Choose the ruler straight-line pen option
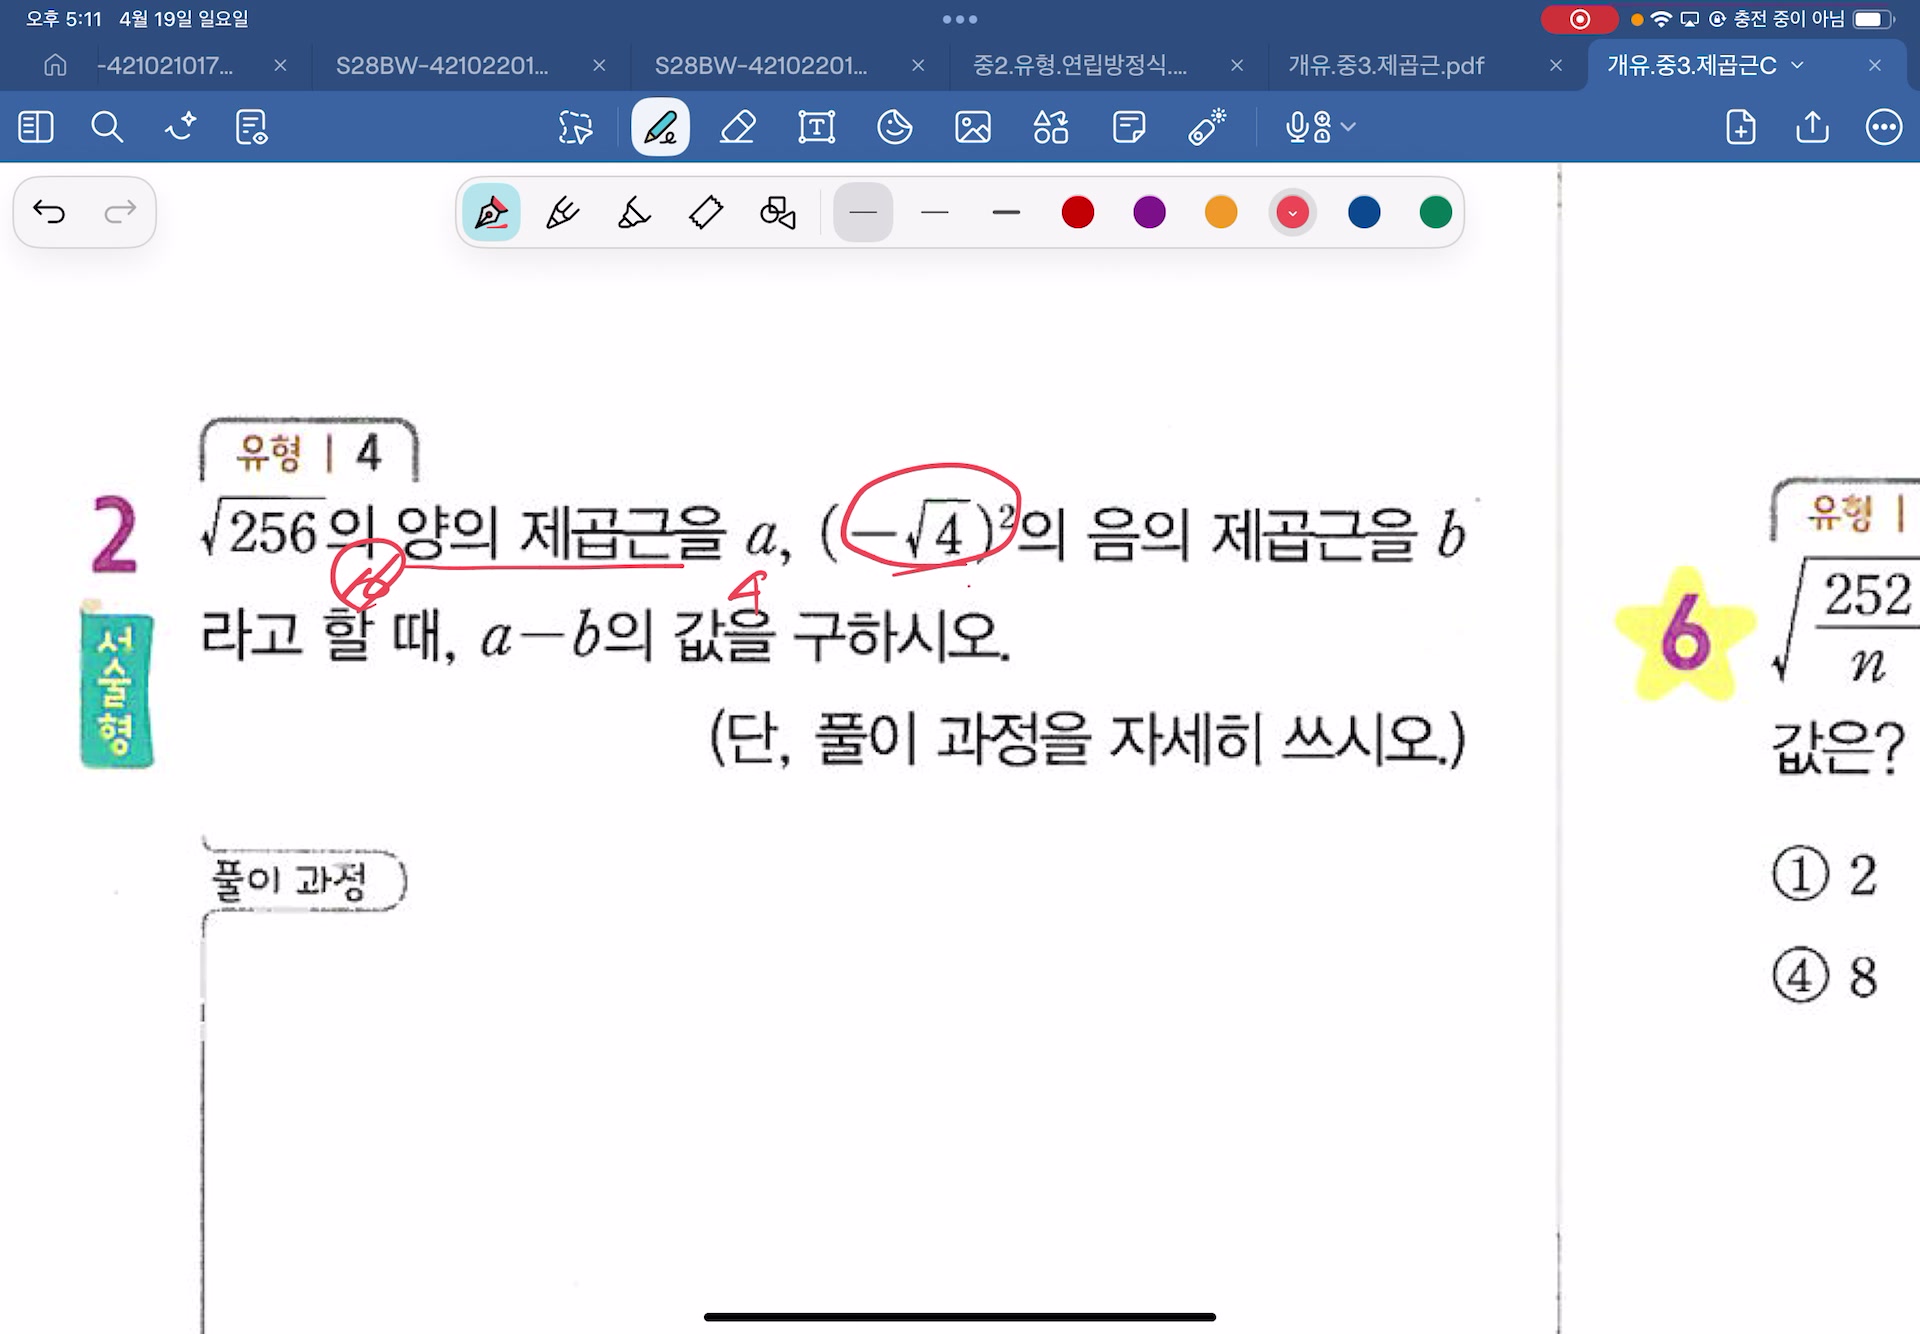Screen dimensions: 1920x1334 coord(706,212)
